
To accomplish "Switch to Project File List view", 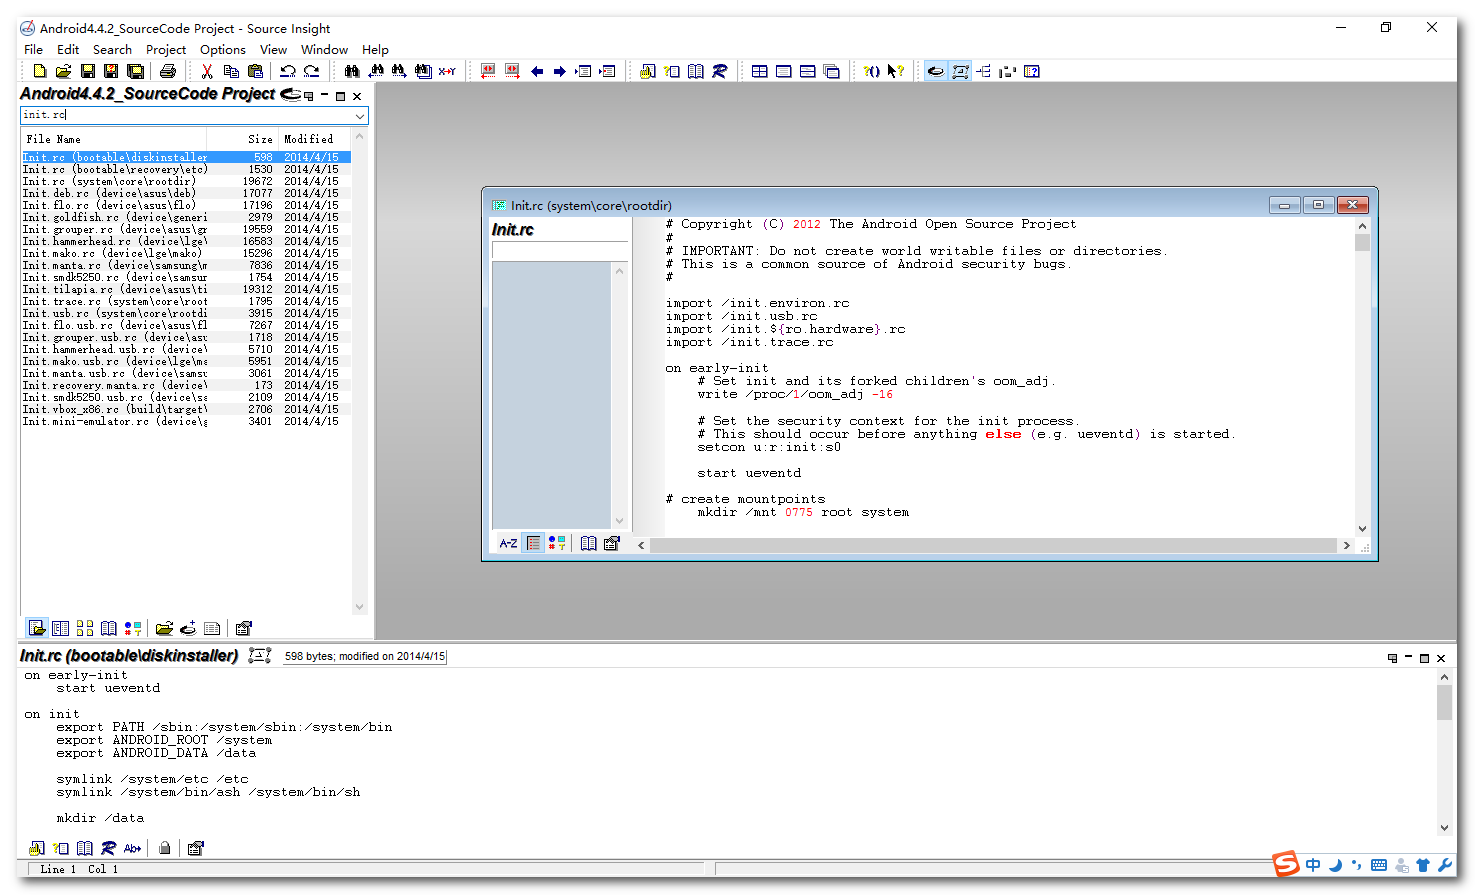I will tap(37, 628).
